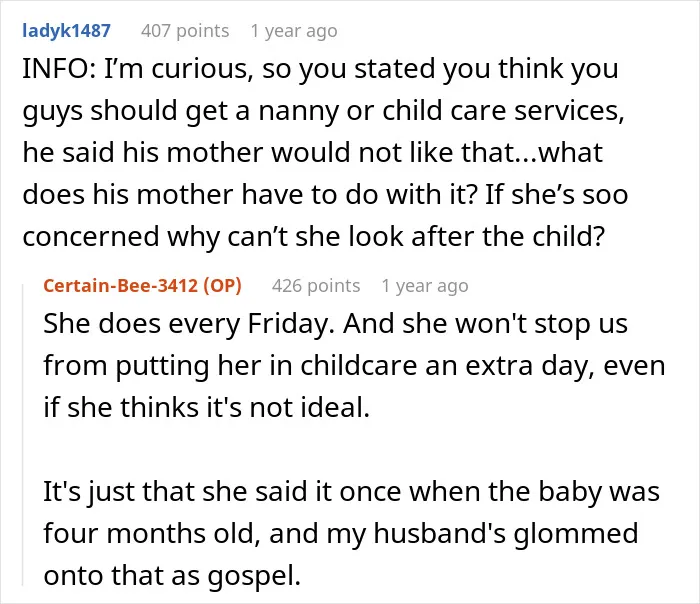
Task: Click the line starting 'It's just that she said'
Action: click(351, 492)
